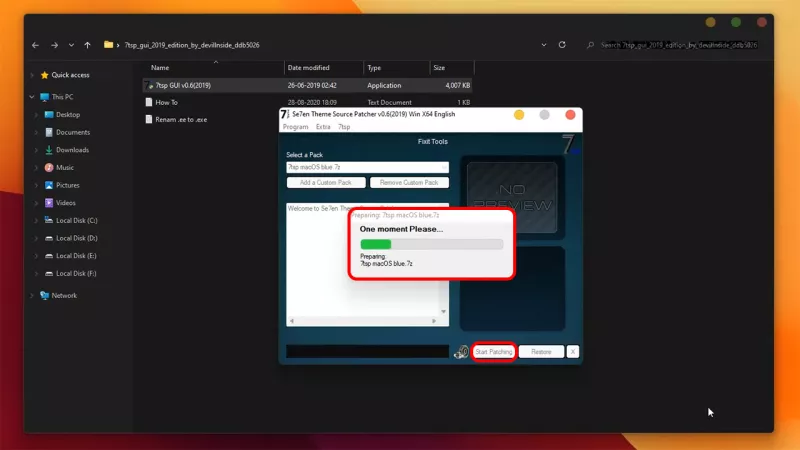Expand the Quick access node

(x=32, y=75)
